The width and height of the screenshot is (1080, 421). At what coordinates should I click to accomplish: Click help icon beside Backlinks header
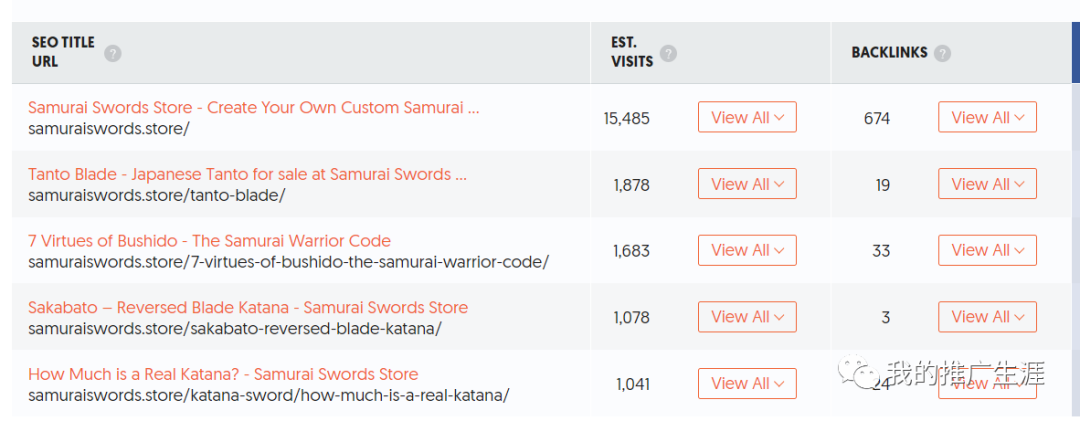point(942,53)
